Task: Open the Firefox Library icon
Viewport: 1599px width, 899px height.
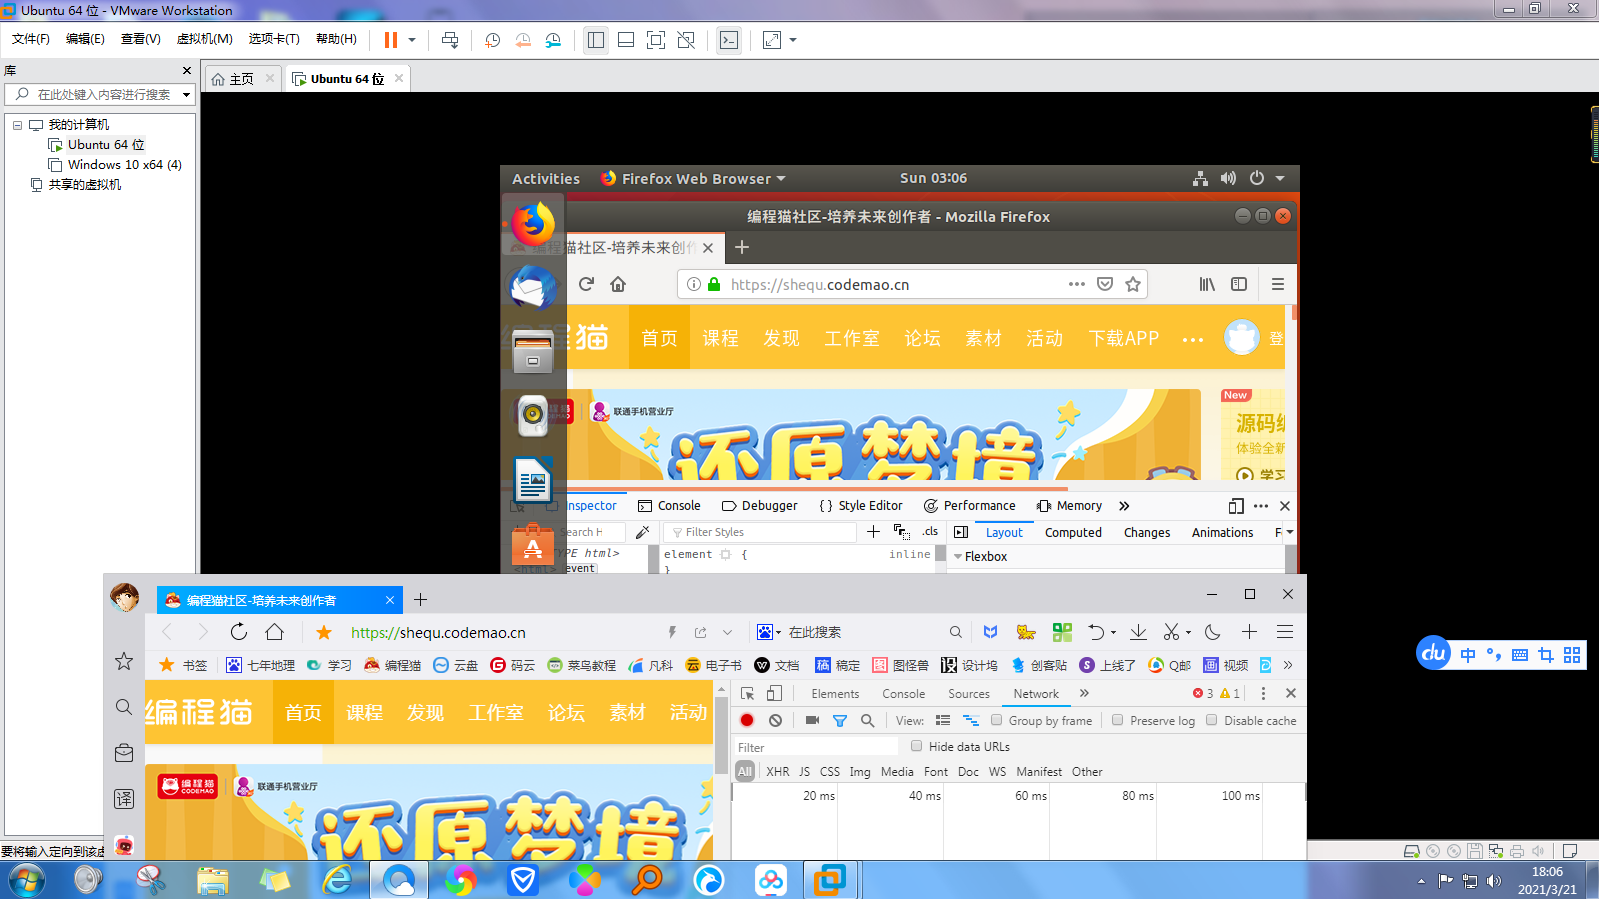Action: 1207,284
